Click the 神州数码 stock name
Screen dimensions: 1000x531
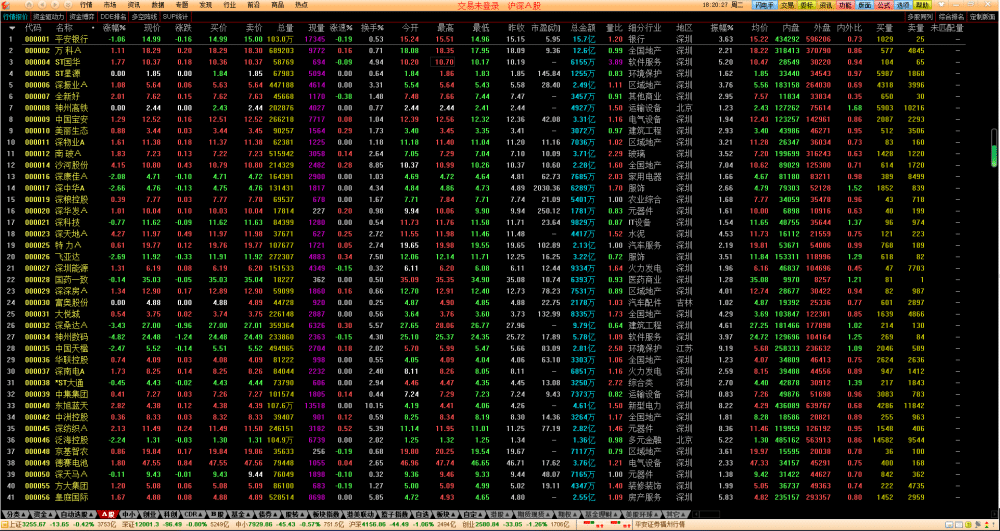[72, 337]
